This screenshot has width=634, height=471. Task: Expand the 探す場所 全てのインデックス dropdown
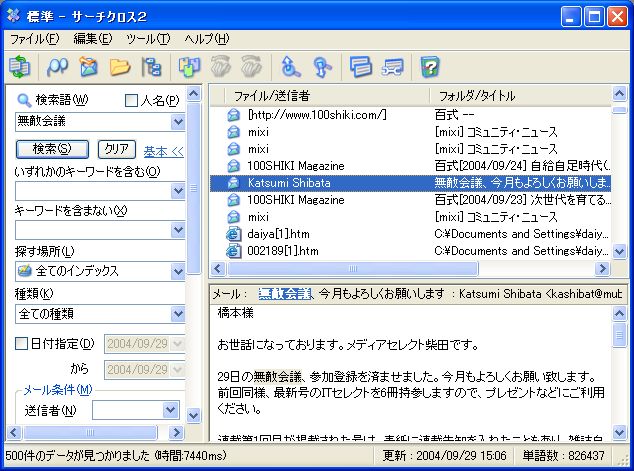coord(178,271)
